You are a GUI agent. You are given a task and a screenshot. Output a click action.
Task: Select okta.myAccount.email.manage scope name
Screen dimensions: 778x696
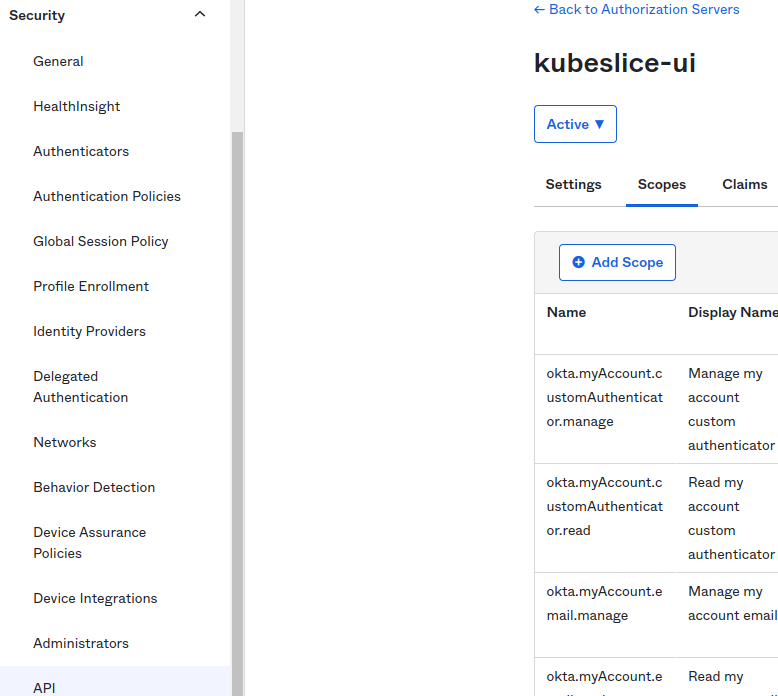(604, 604)
